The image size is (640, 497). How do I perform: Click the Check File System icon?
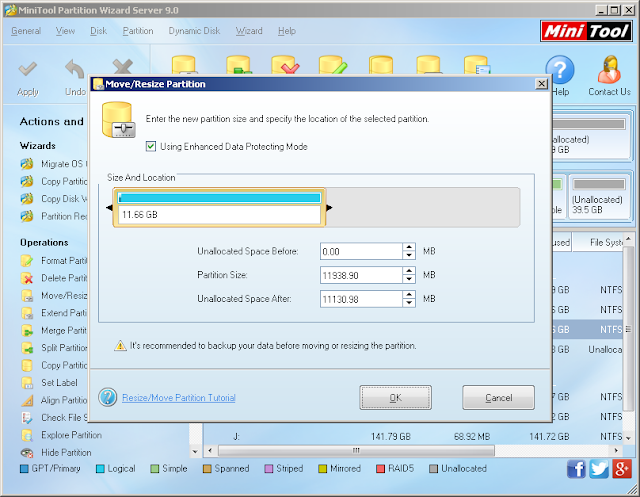click(x=27, y=418)
